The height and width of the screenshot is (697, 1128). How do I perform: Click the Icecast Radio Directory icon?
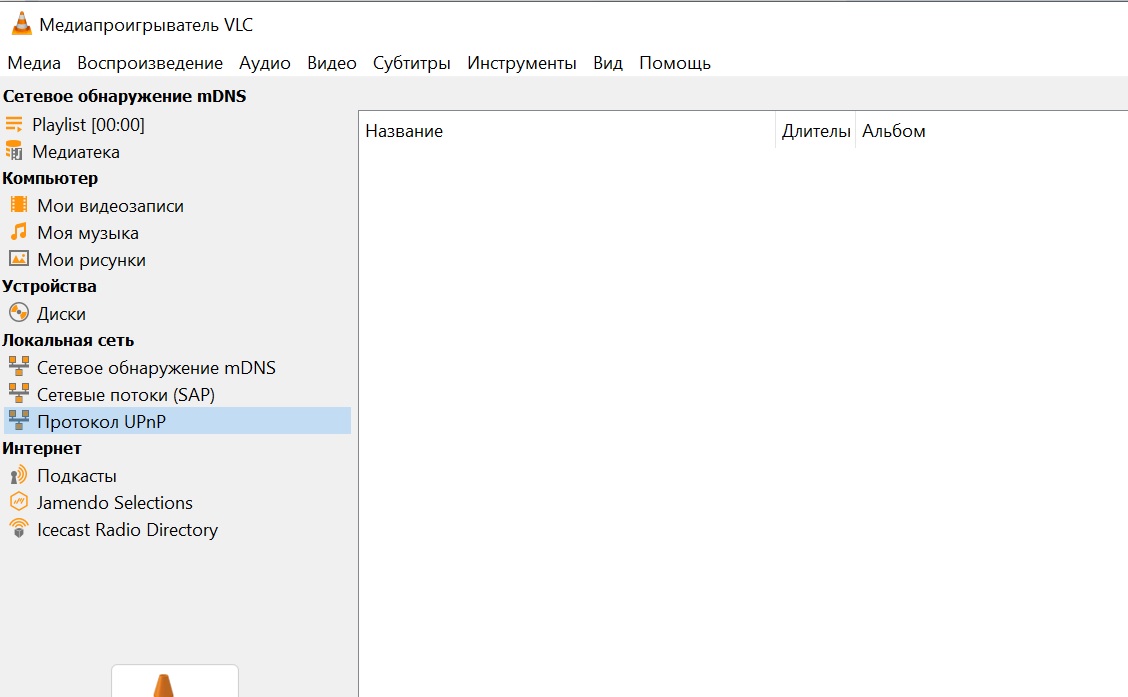[x=19, y=529]
